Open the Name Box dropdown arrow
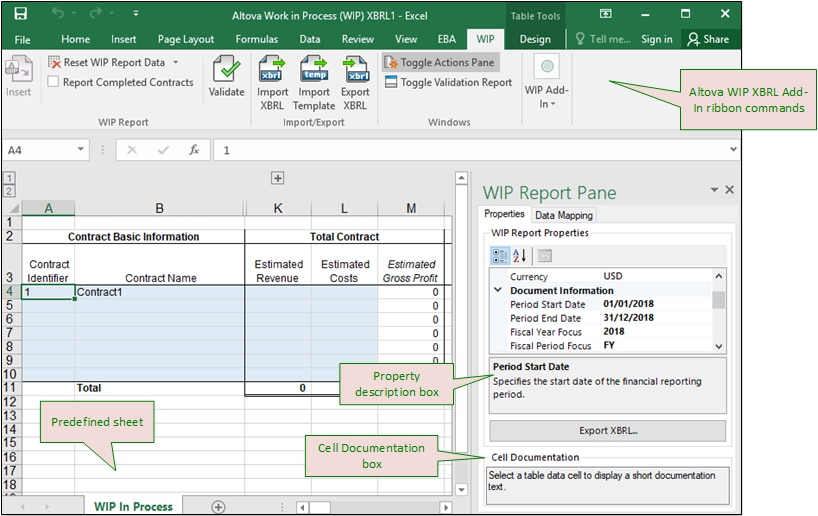 pyautogui.click(x=80, y=150)
